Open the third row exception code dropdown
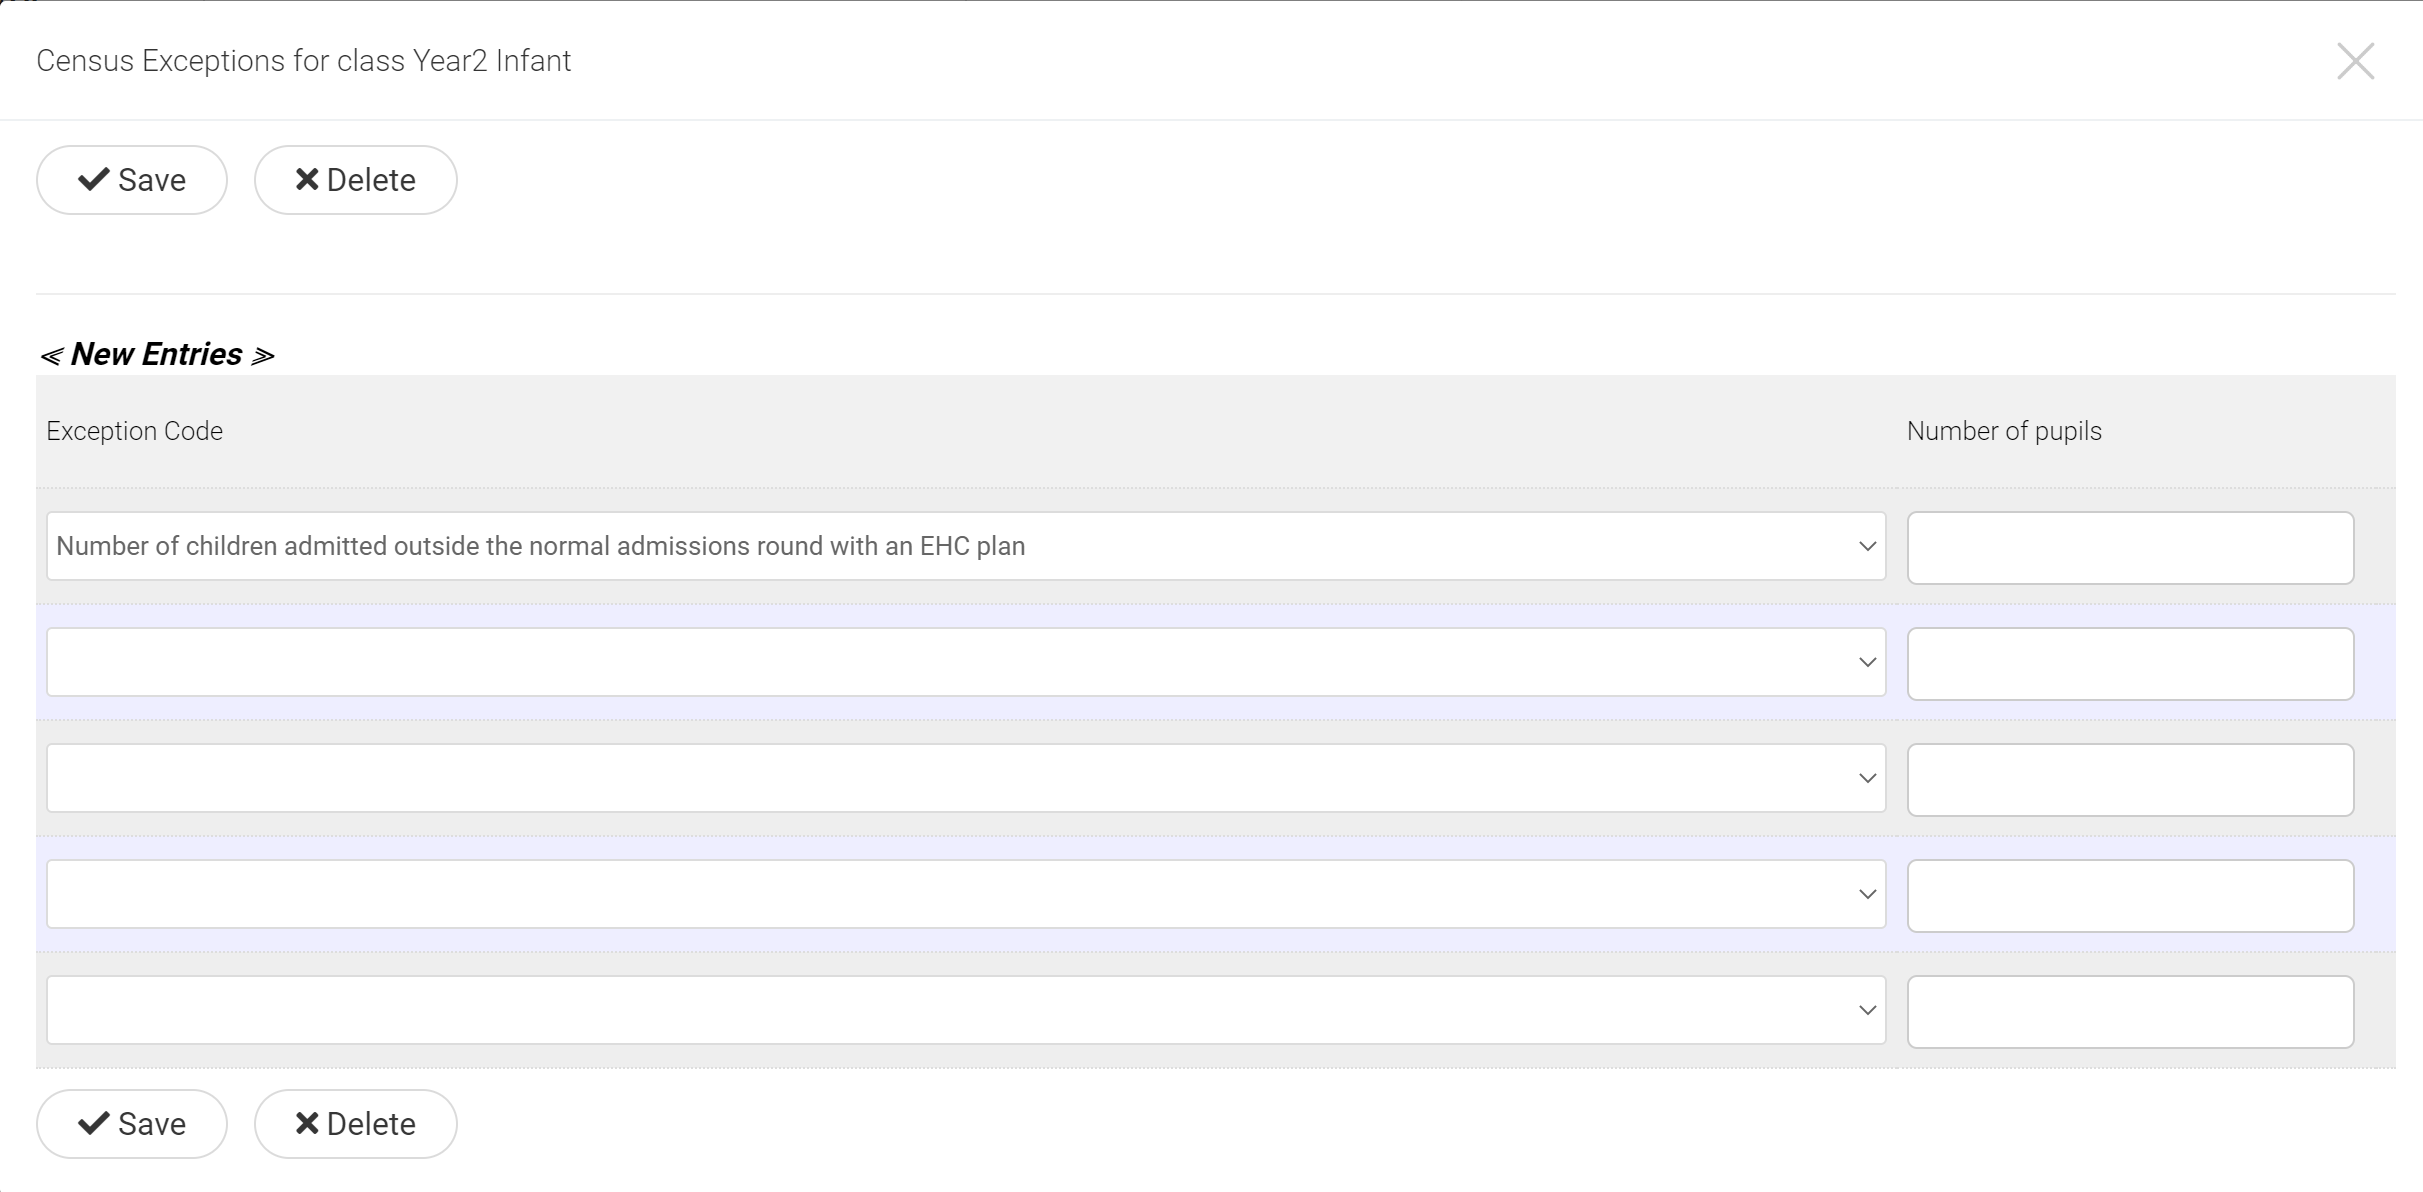The width and height of the screenshot is (2423, 1192). click(965, 778)
